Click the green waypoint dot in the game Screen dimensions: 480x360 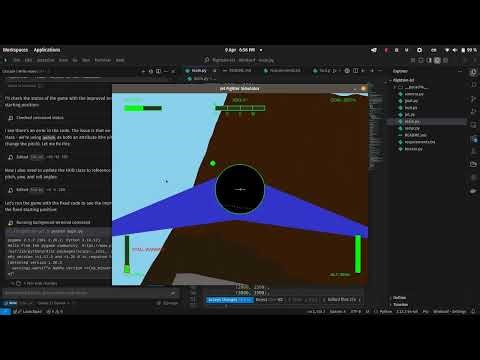213,163
